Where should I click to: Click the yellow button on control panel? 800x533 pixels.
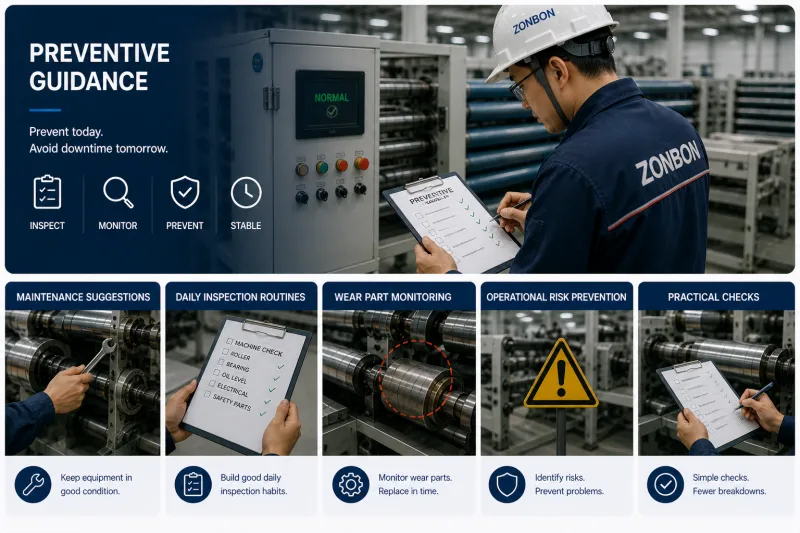[302, 169]
